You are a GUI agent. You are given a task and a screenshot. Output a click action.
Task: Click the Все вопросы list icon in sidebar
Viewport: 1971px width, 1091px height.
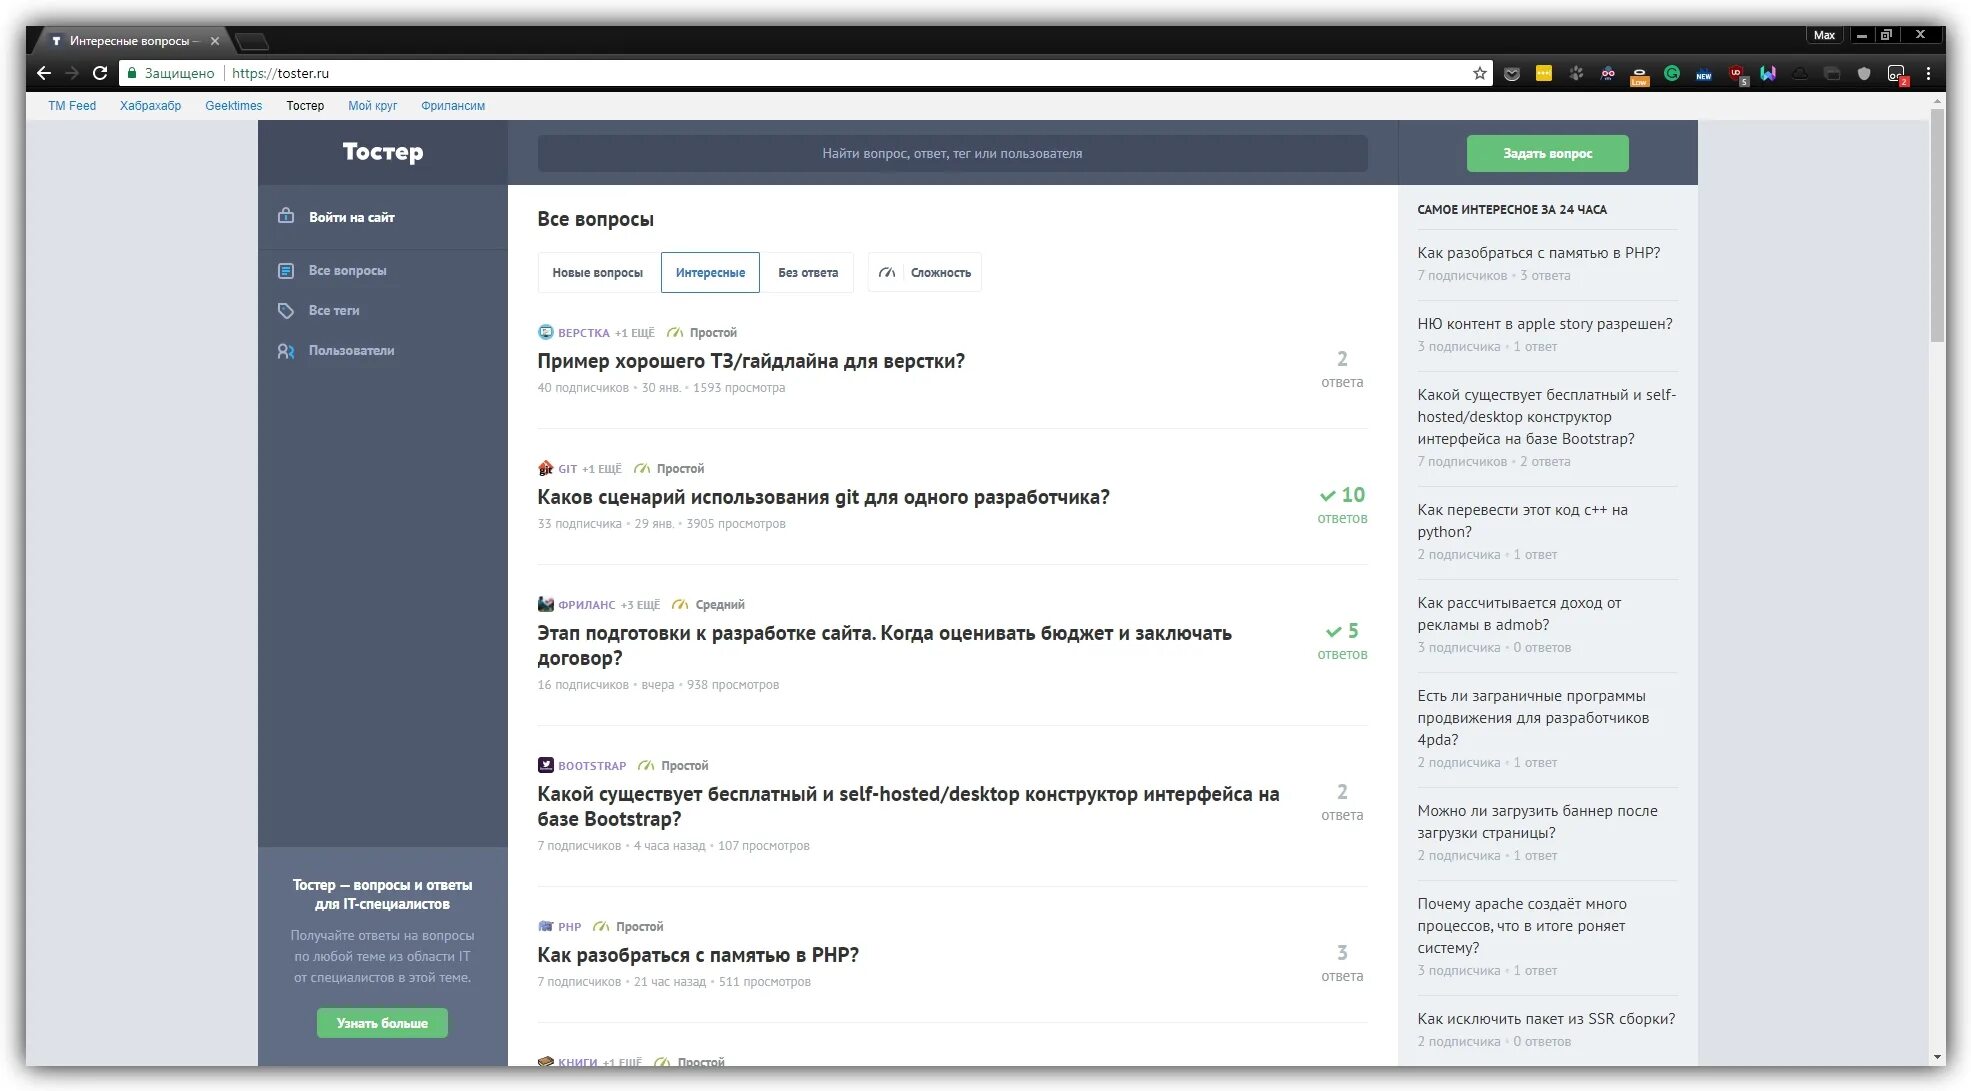[286, 270]
